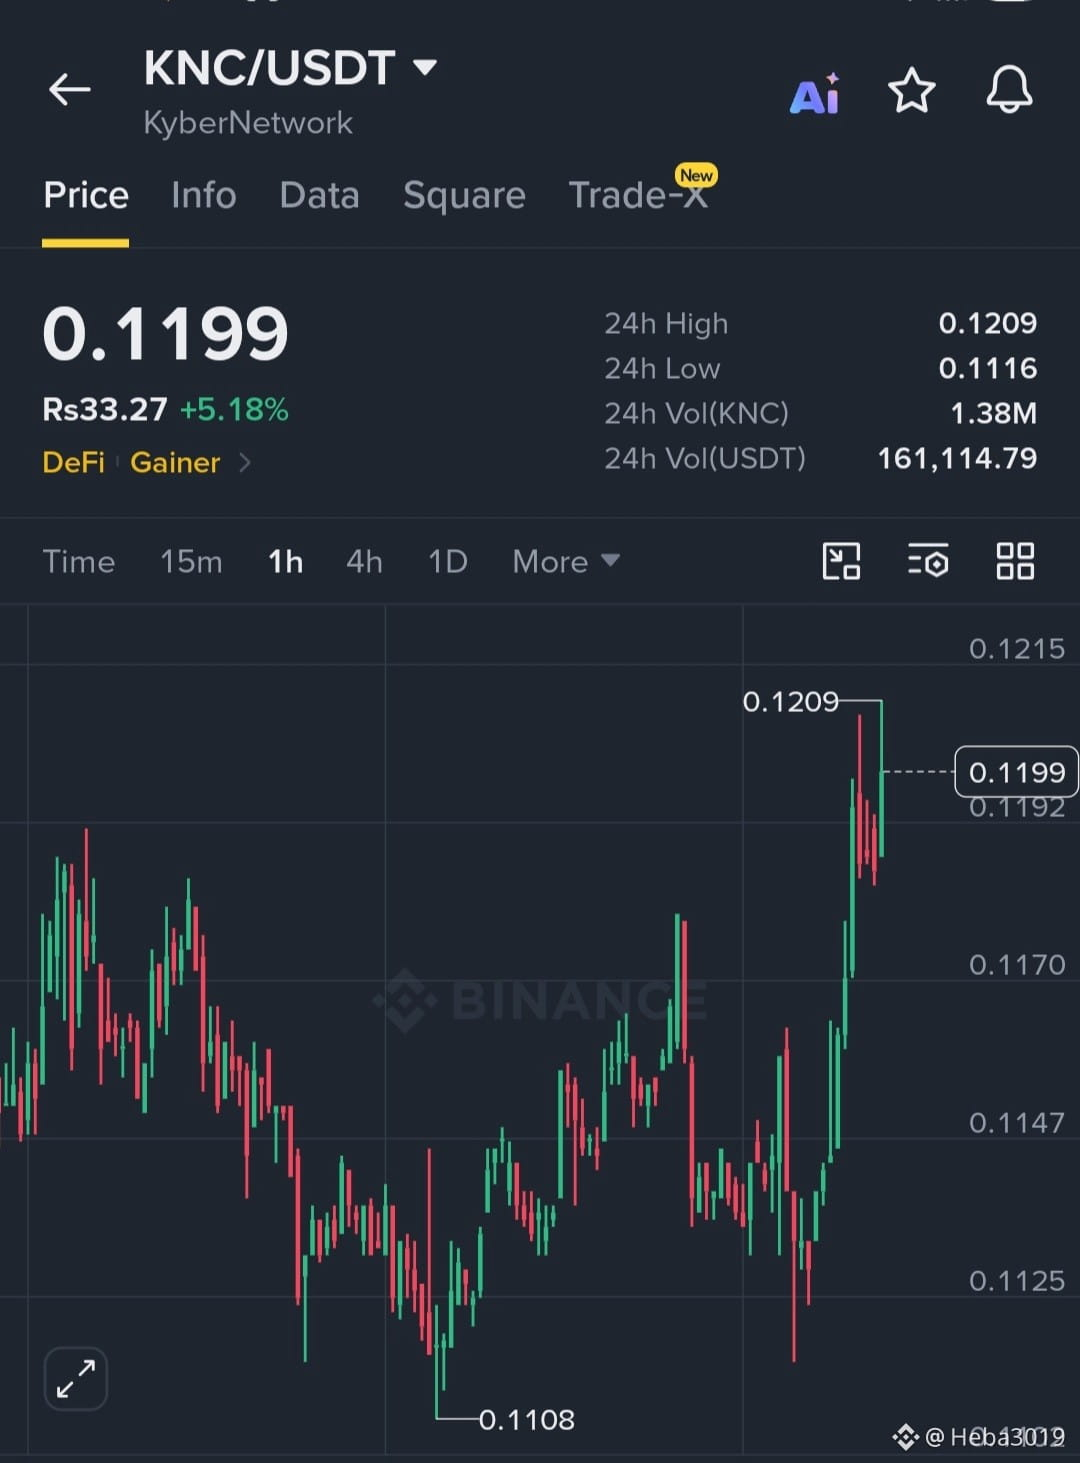The image size is (1080, 1463).
Task: Add KNC/USDT to favorites with the star
Action: pos(912,90)
